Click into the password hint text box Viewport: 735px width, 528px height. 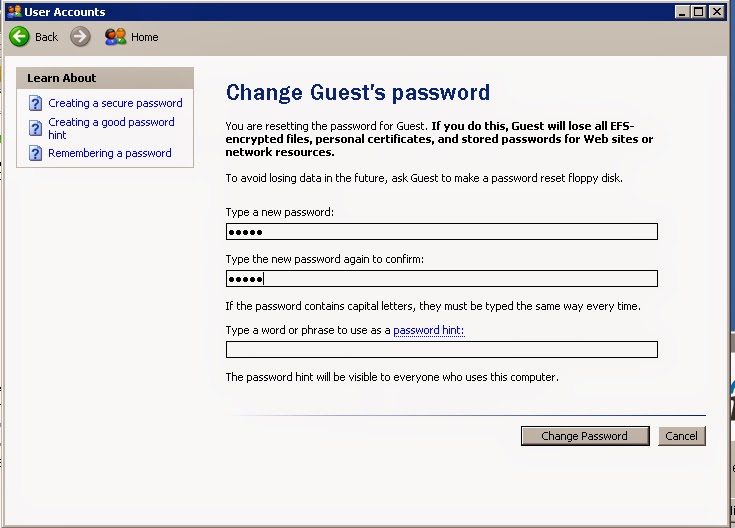click(441, 349)
